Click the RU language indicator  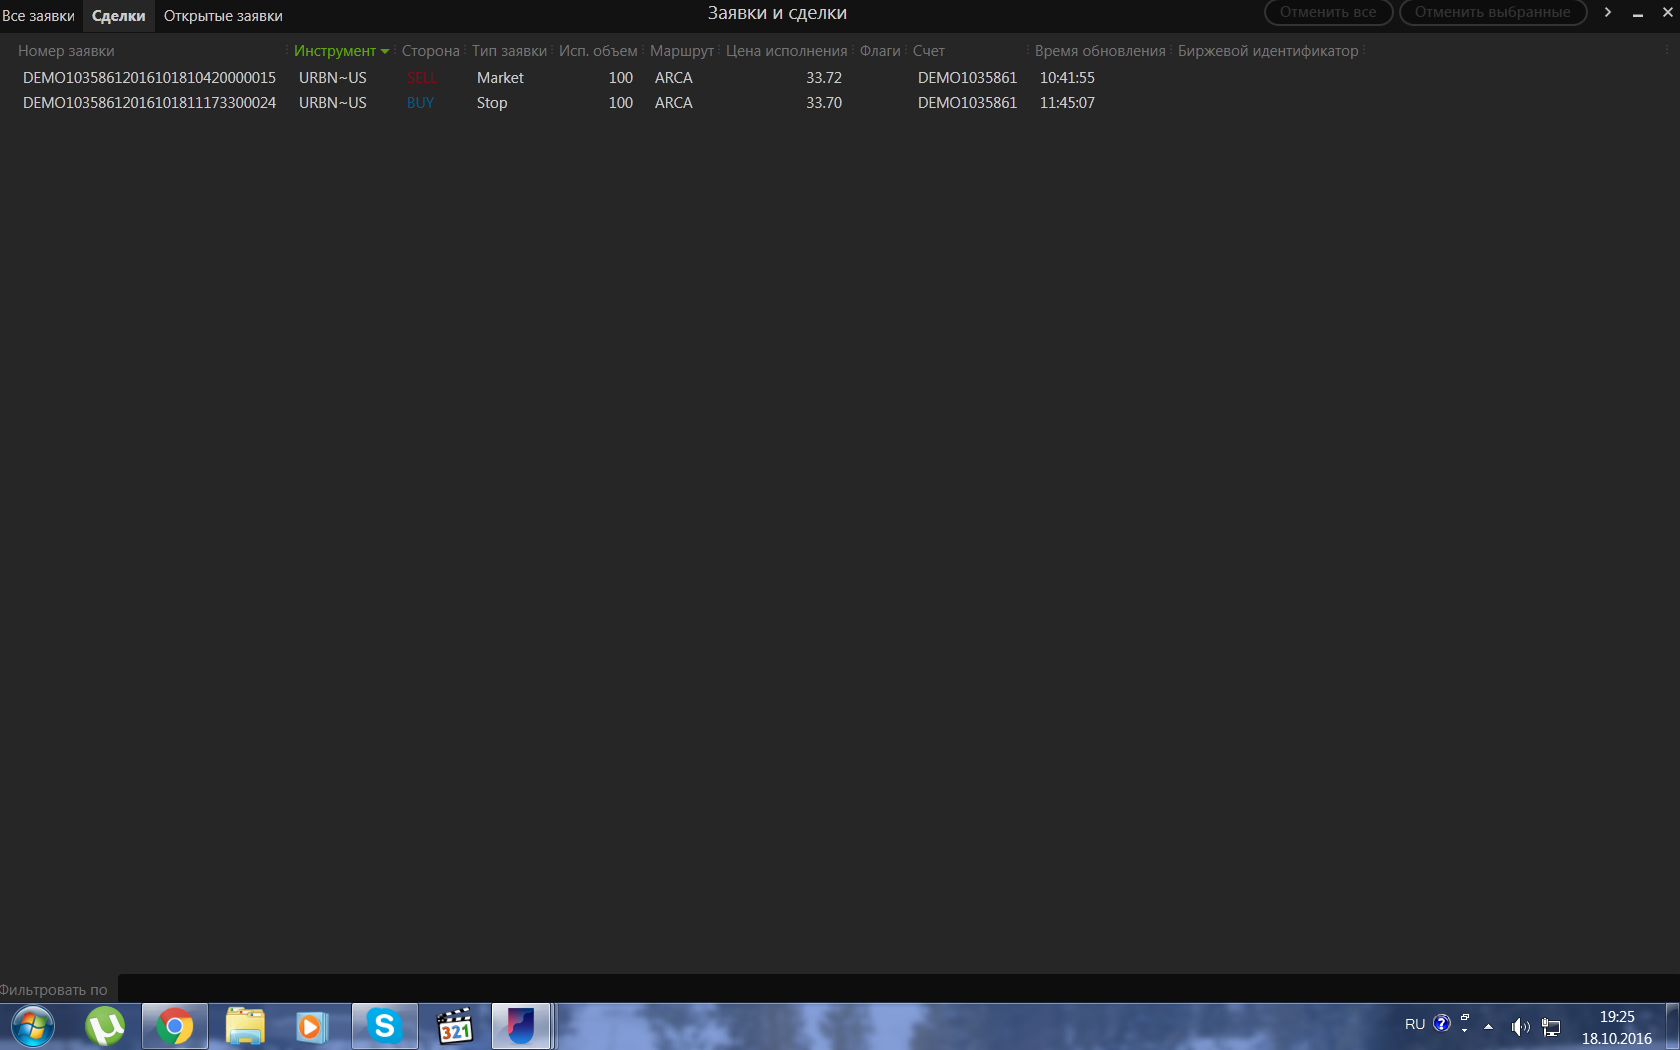[x=1415, y=1024]
